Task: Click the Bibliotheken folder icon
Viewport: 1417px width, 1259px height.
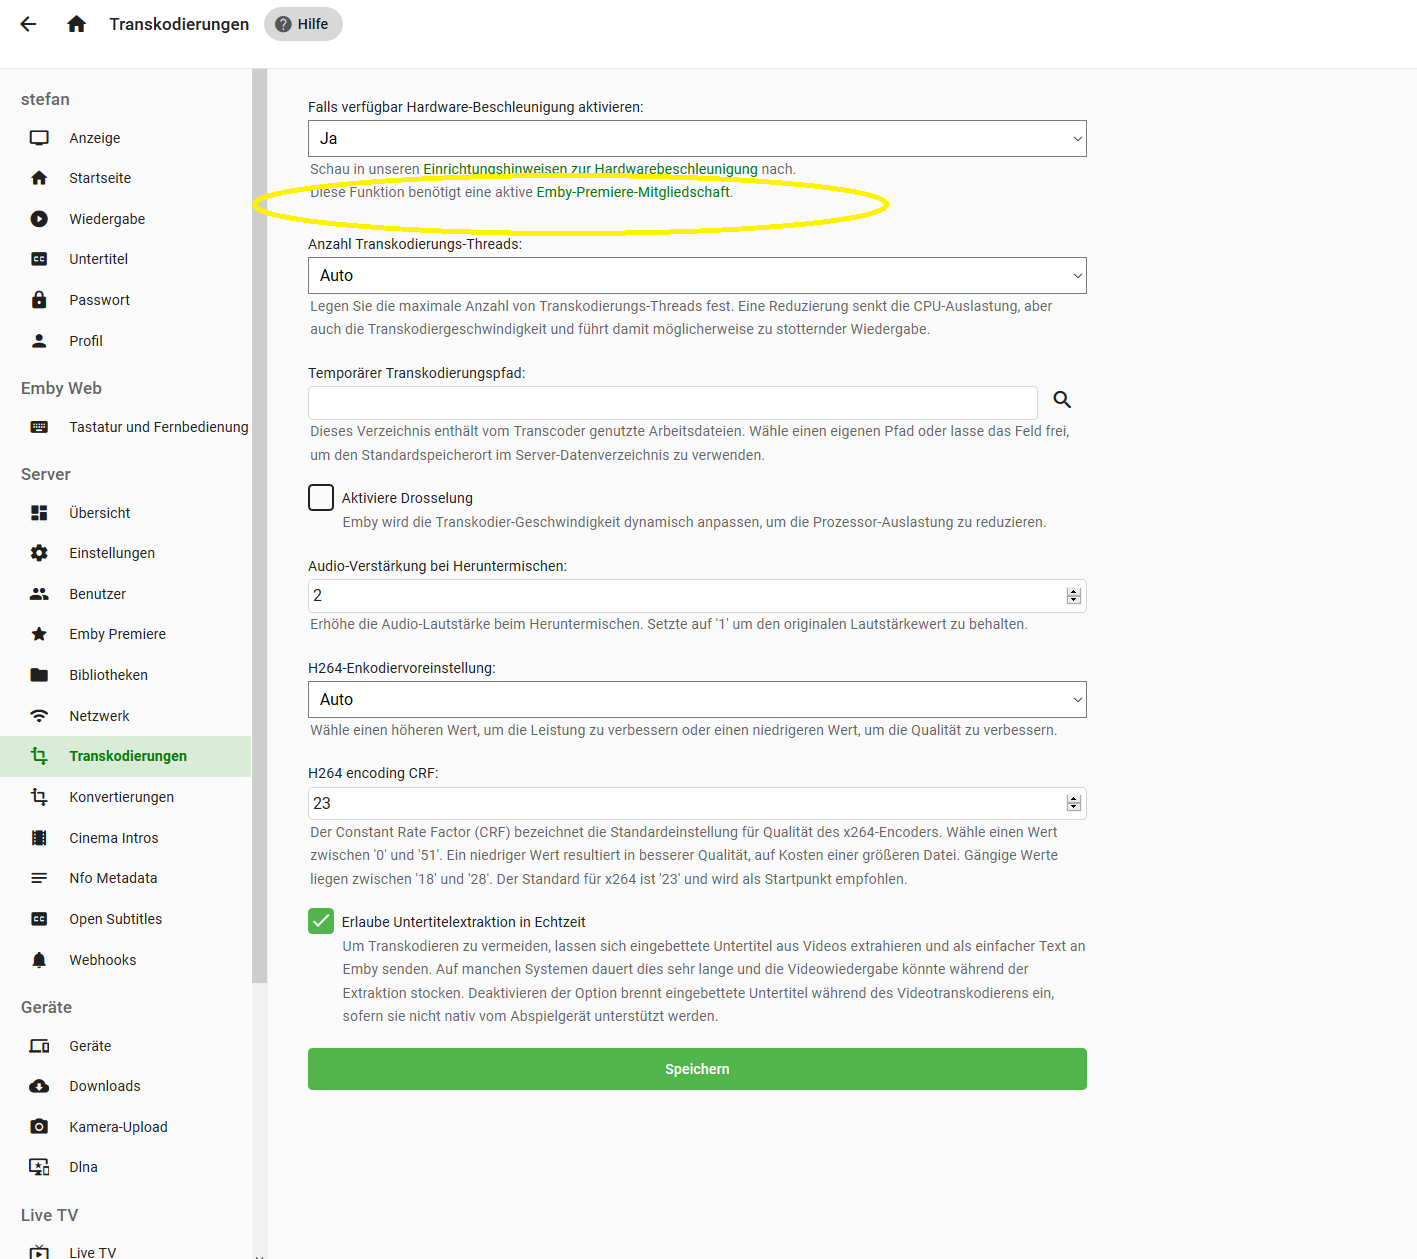Action: (x=39, y=675)
